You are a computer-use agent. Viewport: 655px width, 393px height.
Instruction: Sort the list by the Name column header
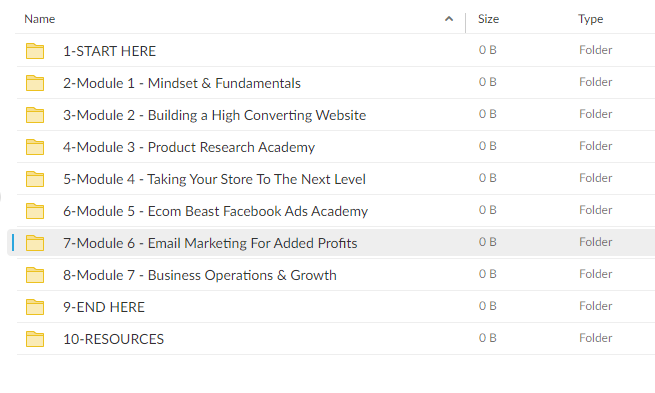coord(40,19)
